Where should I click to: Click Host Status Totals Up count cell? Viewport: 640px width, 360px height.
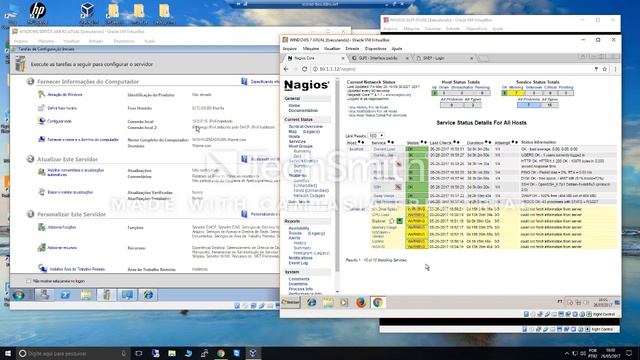(x=434, y=93)
